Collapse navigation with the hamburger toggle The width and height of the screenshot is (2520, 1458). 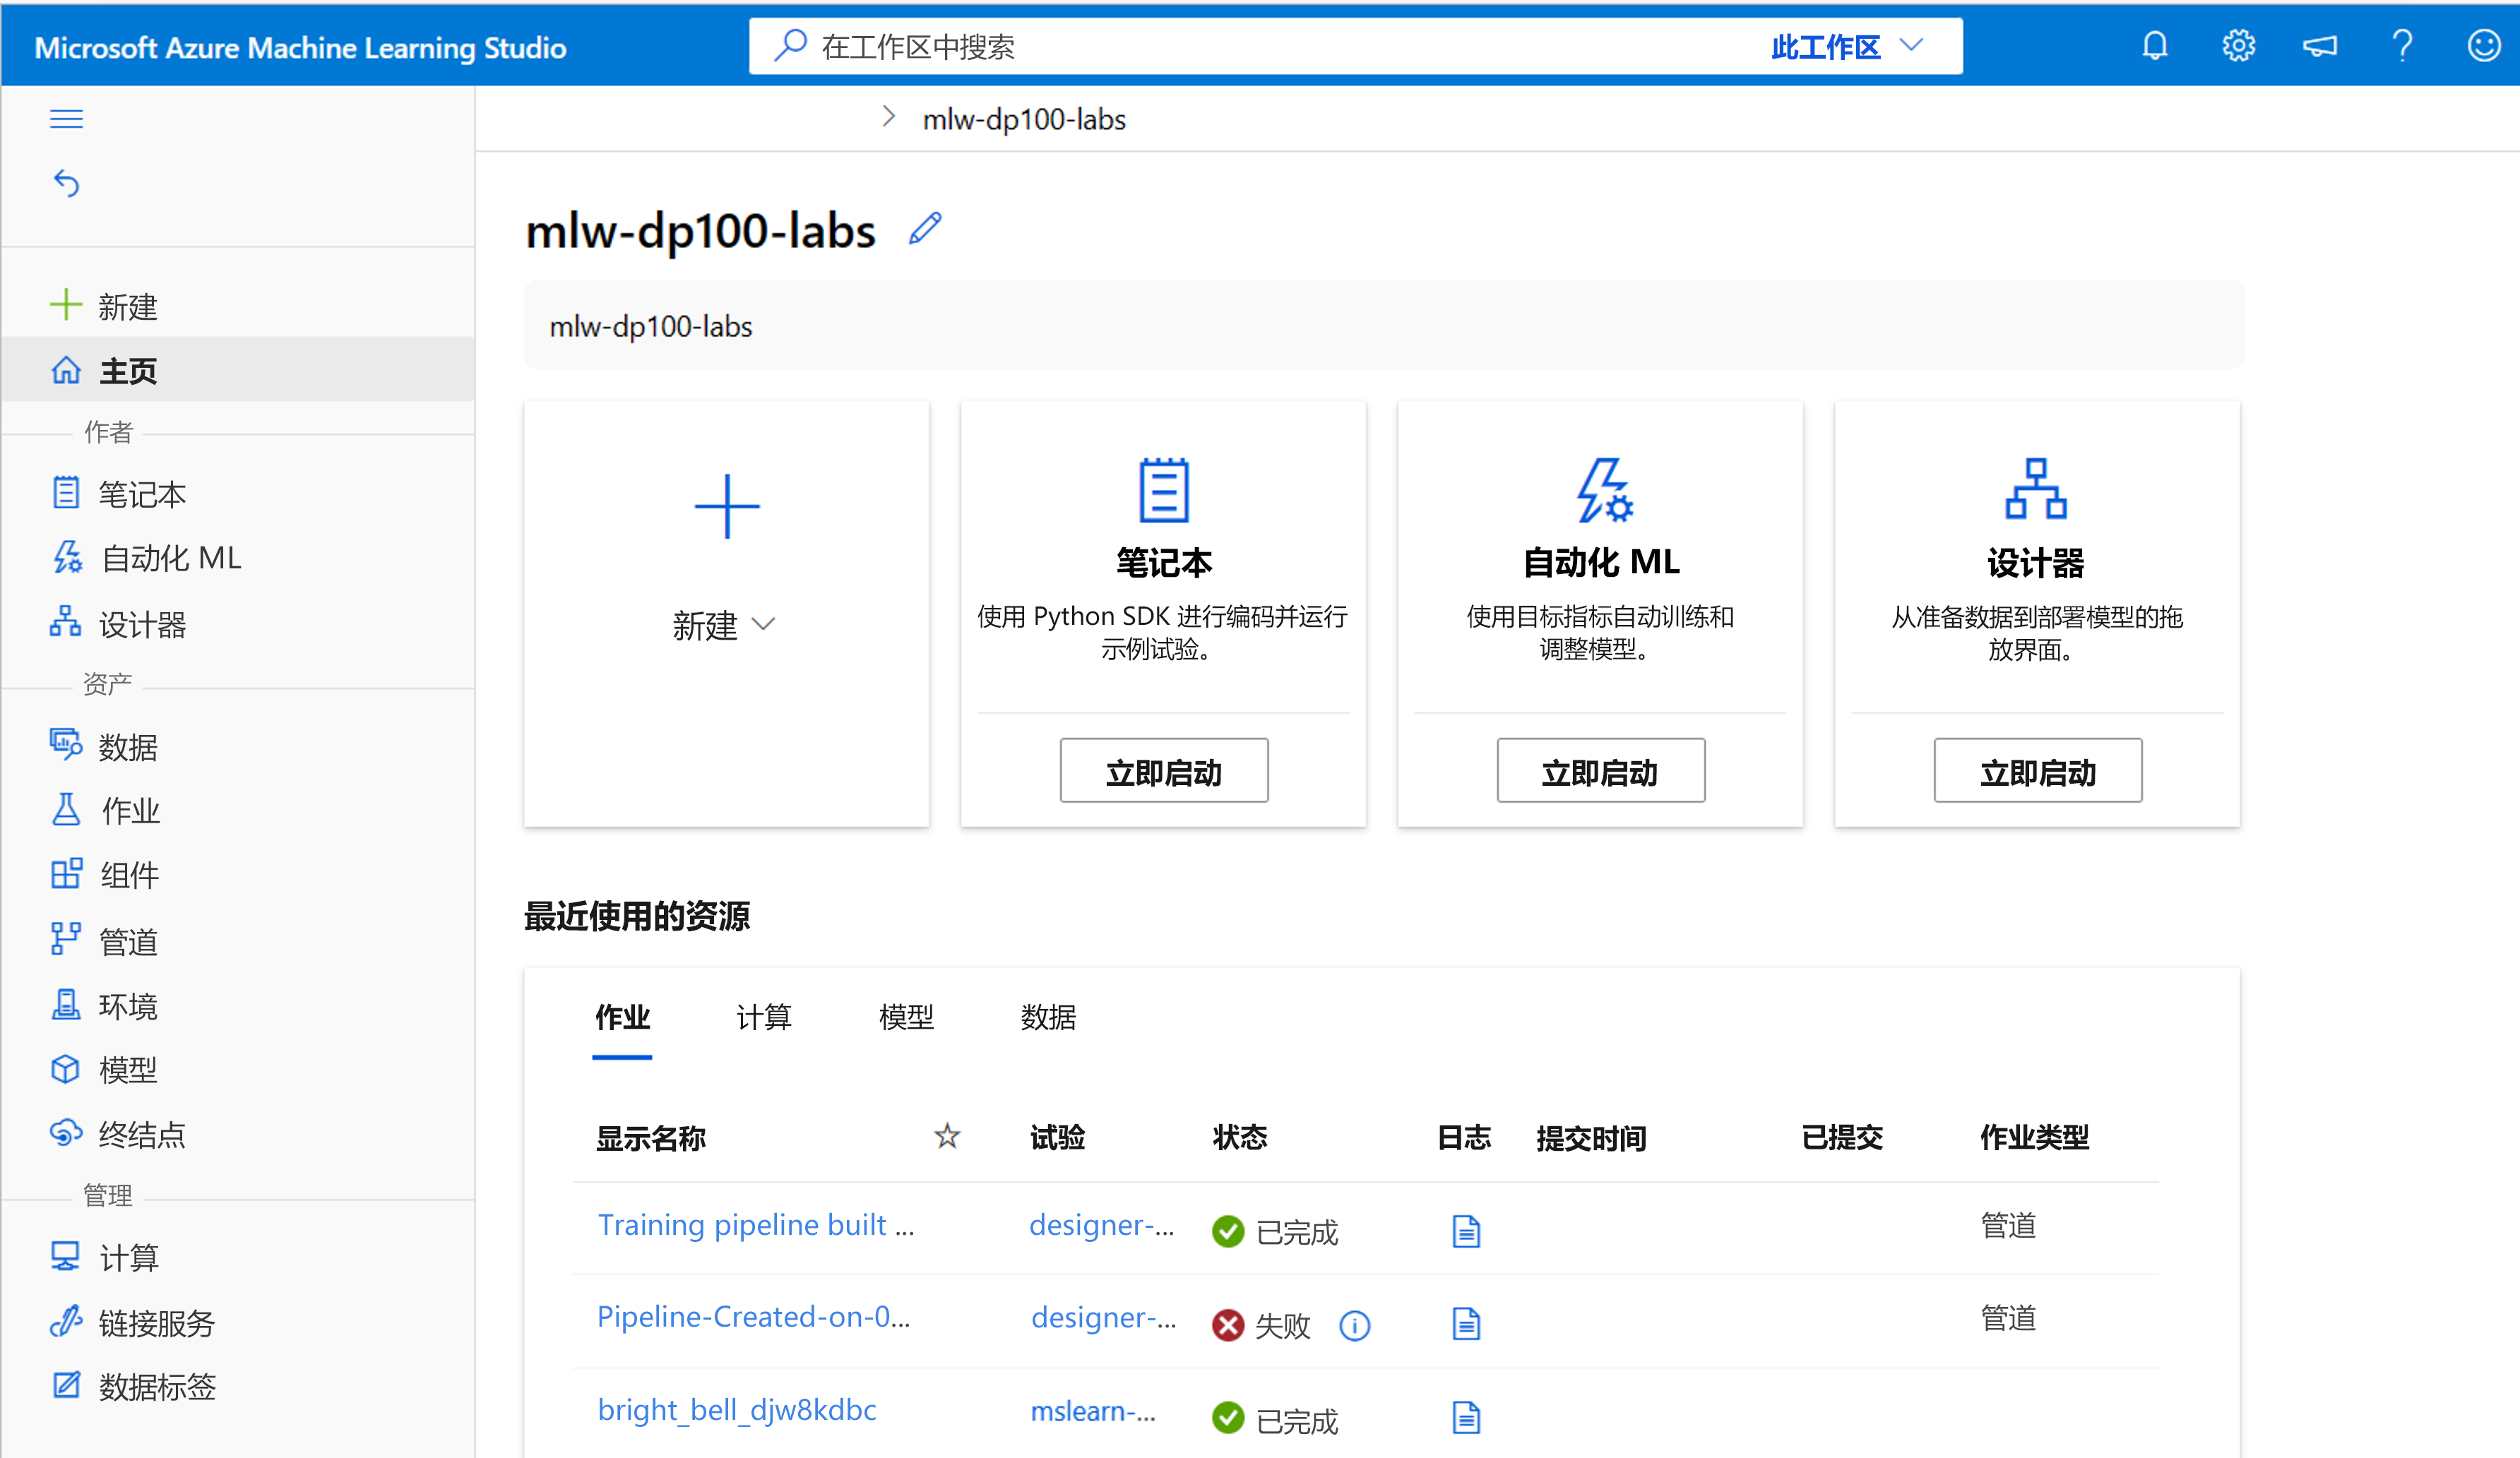[66, 117]
